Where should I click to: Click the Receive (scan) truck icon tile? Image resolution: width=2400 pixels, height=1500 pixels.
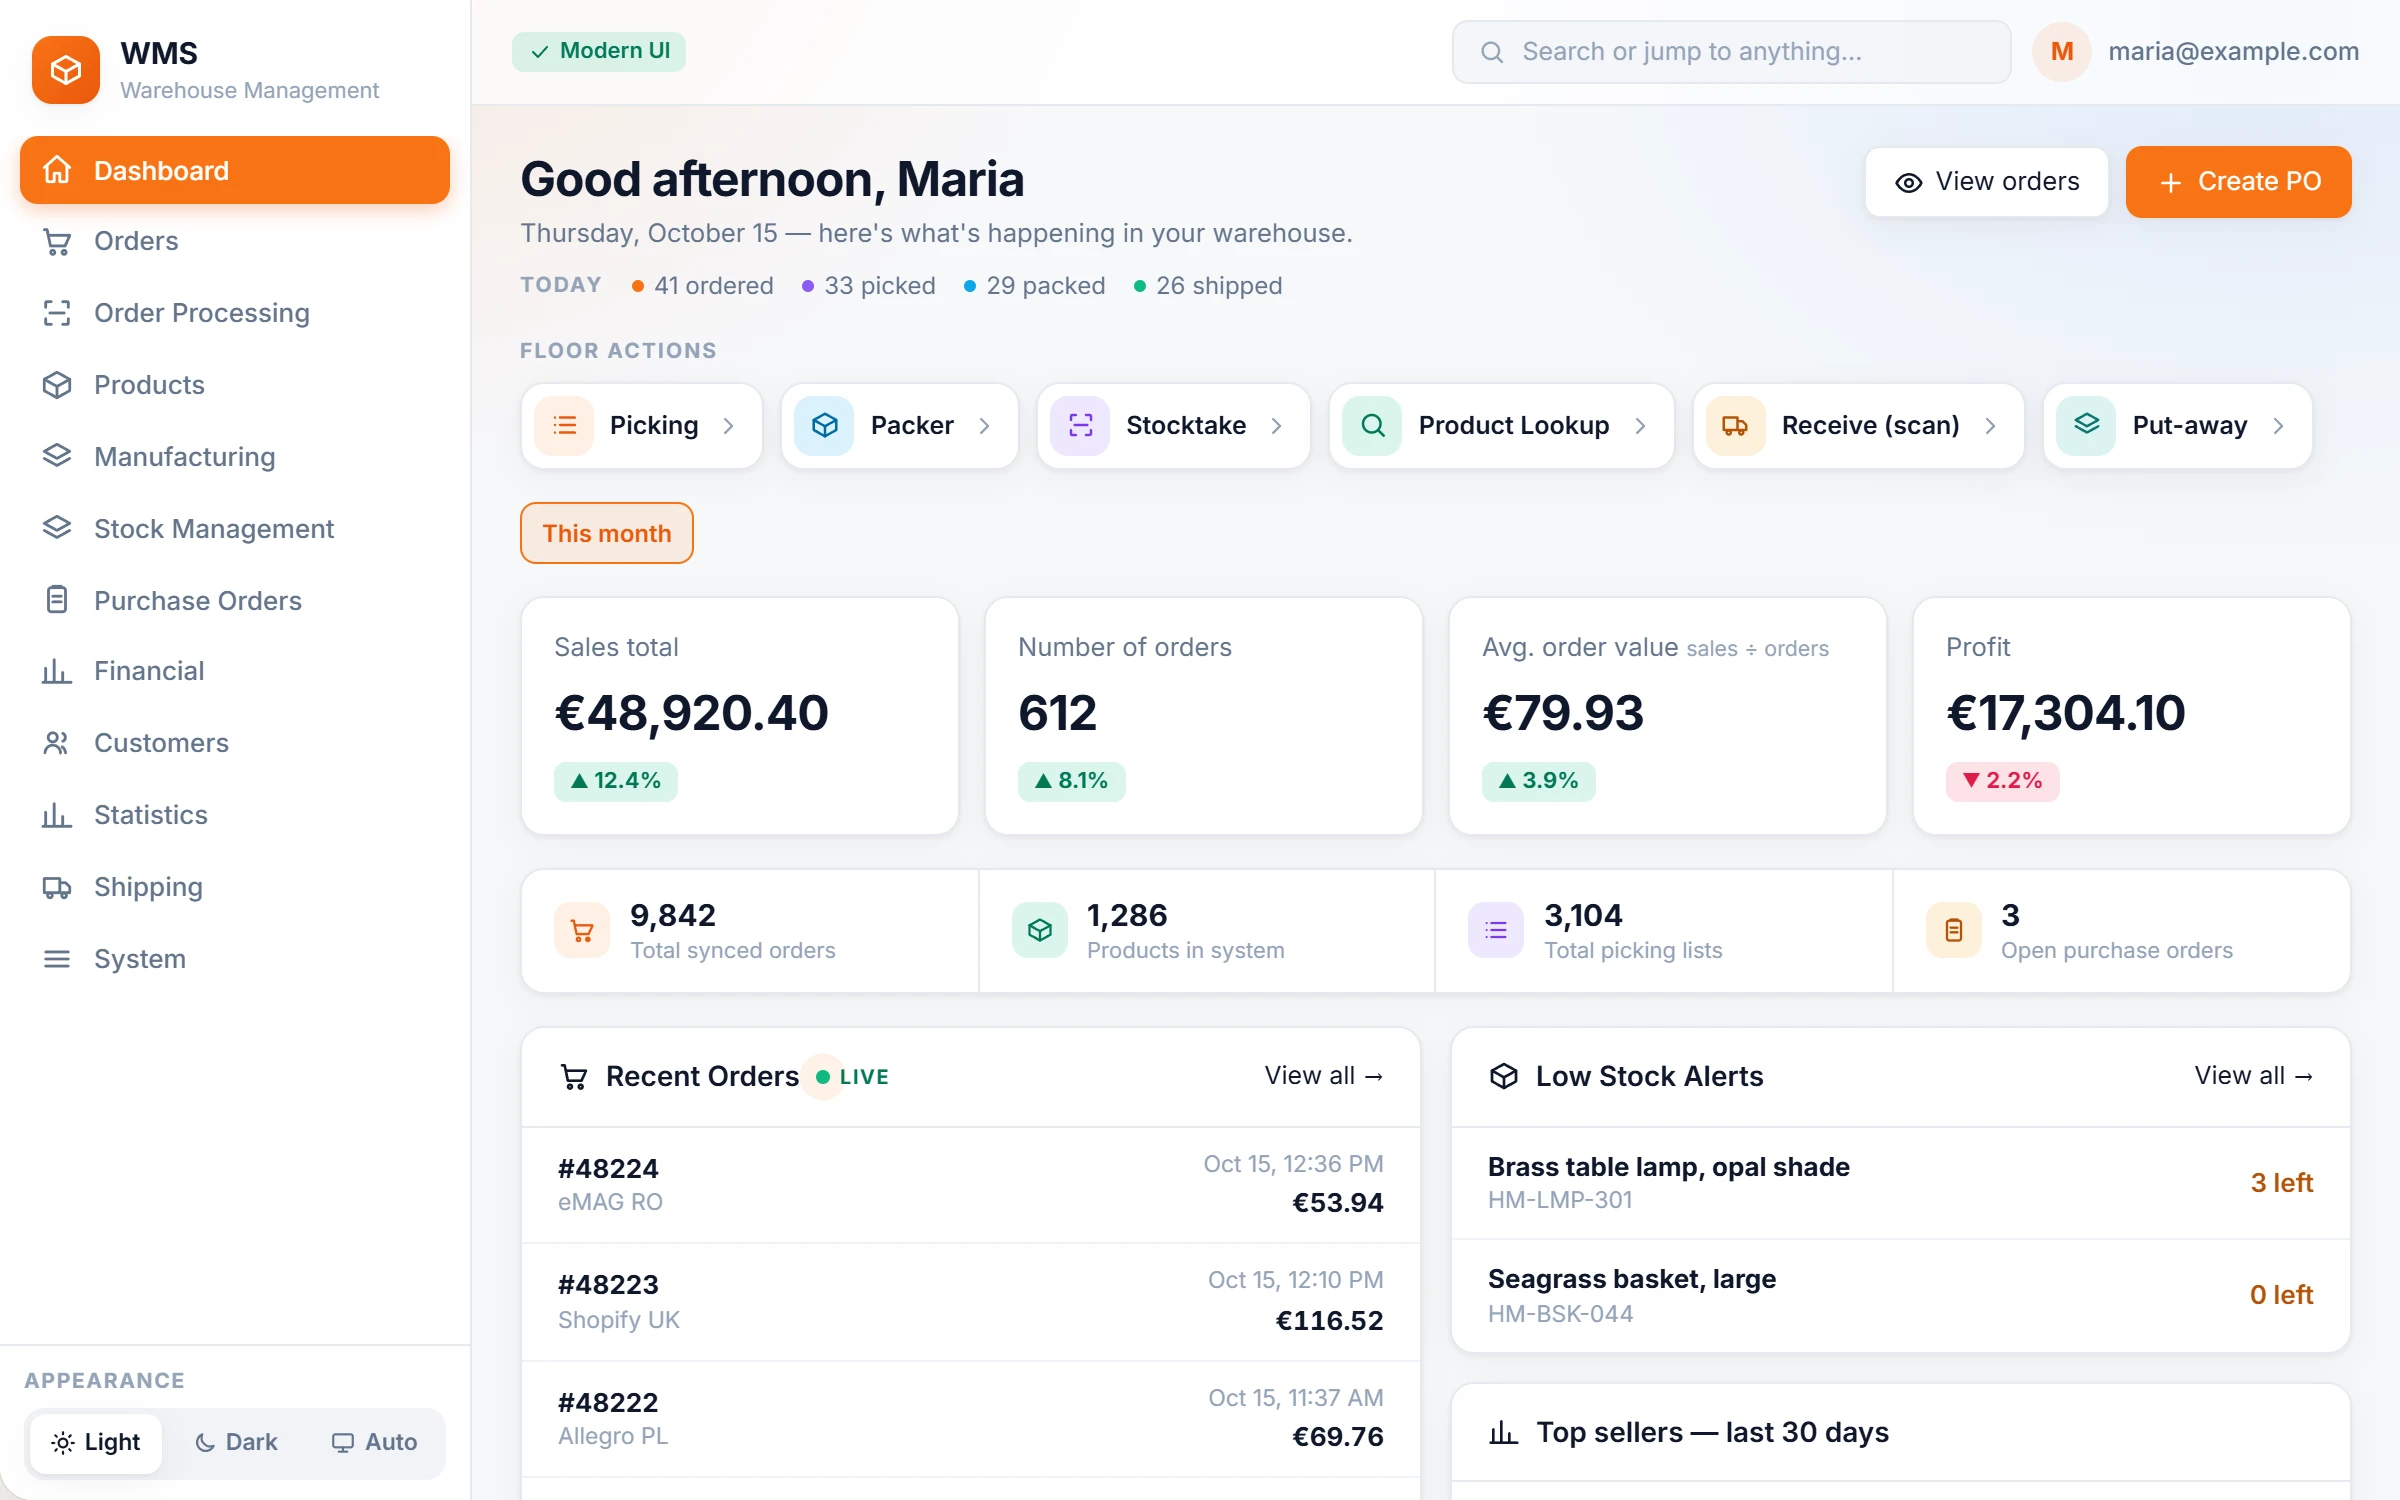[1735, 426]
